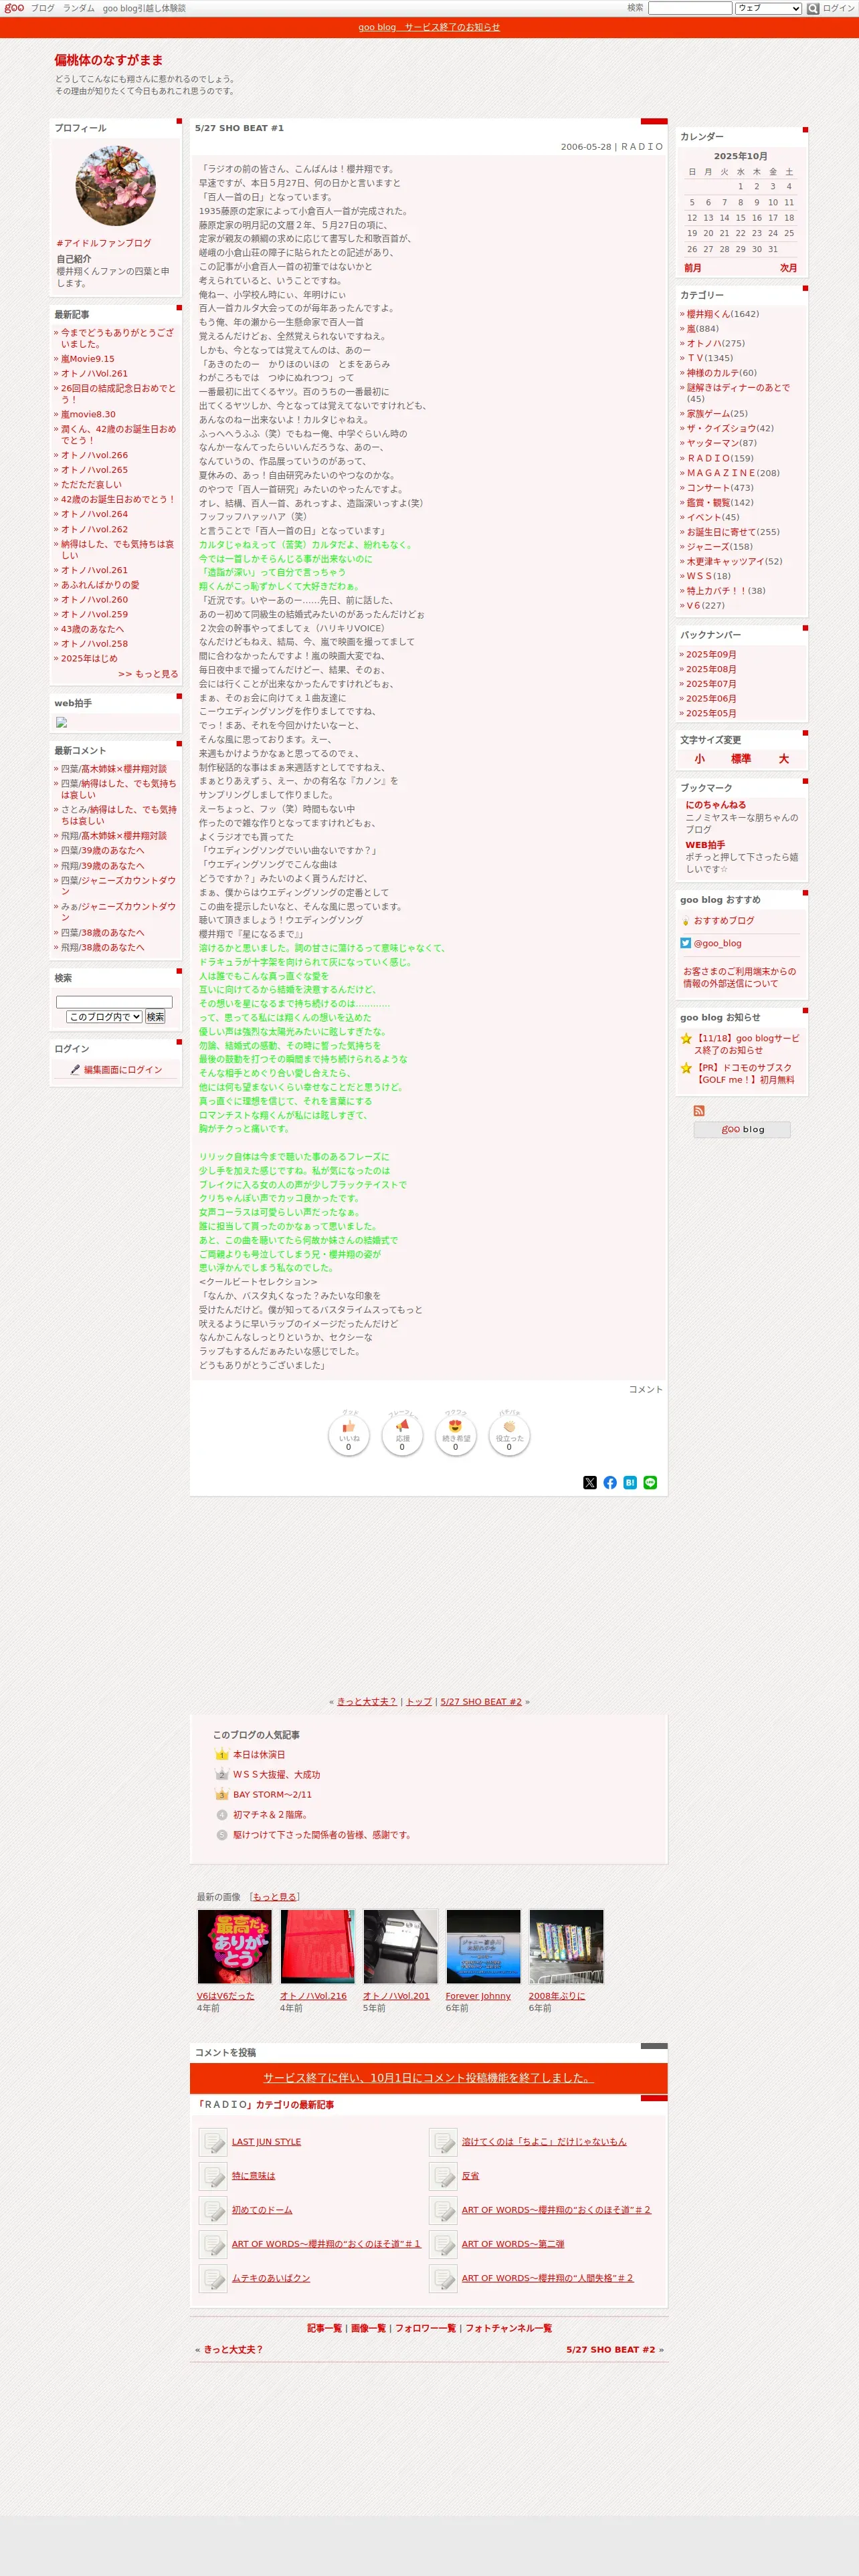Click the top bar search input field

(x=690, y=8)
